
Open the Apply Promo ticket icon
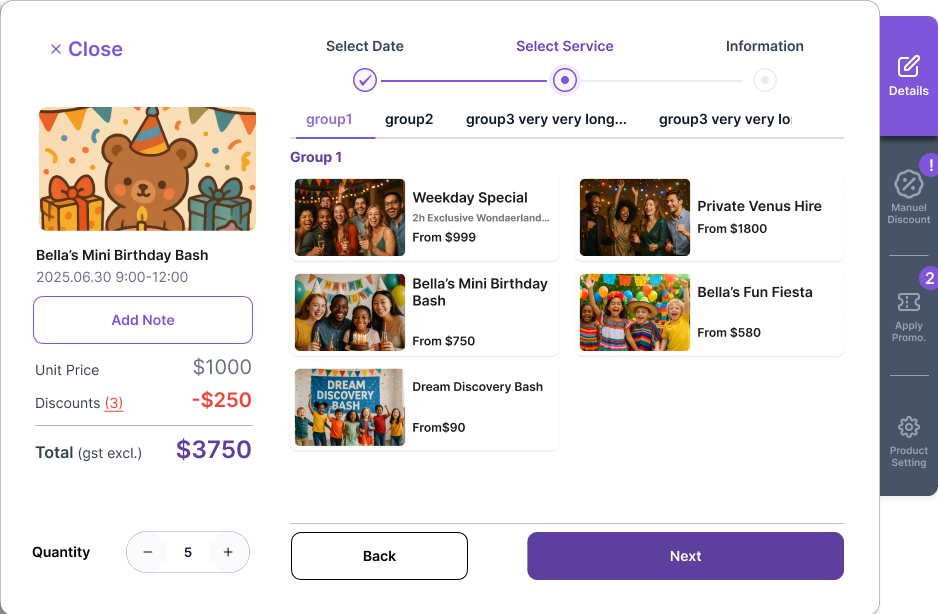[x=908, y=302]
